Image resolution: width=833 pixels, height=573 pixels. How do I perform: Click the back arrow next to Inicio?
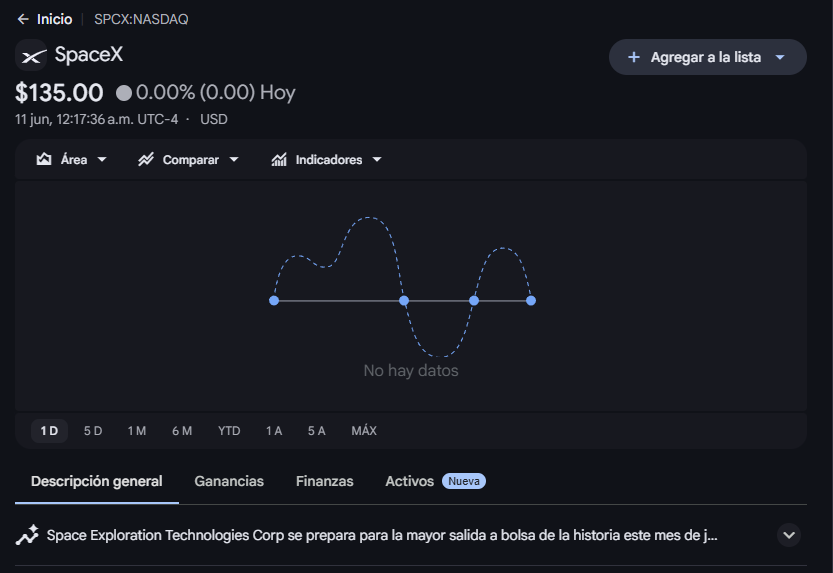point(23,20)
